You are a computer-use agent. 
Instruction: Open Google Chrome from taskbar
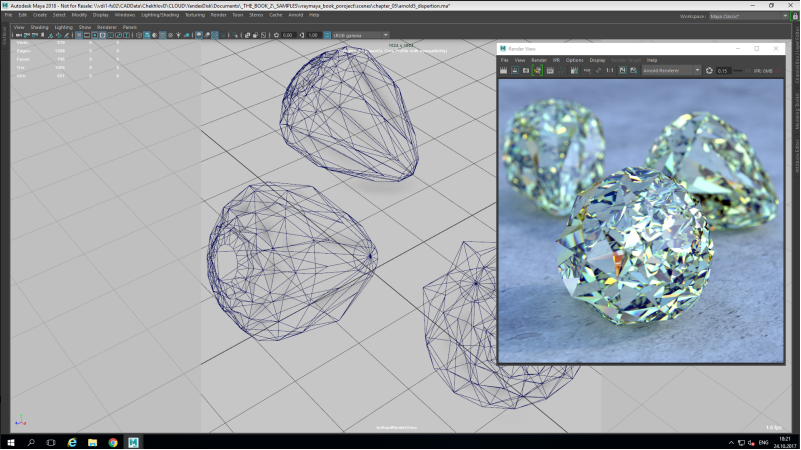click(x=113, y=442)
